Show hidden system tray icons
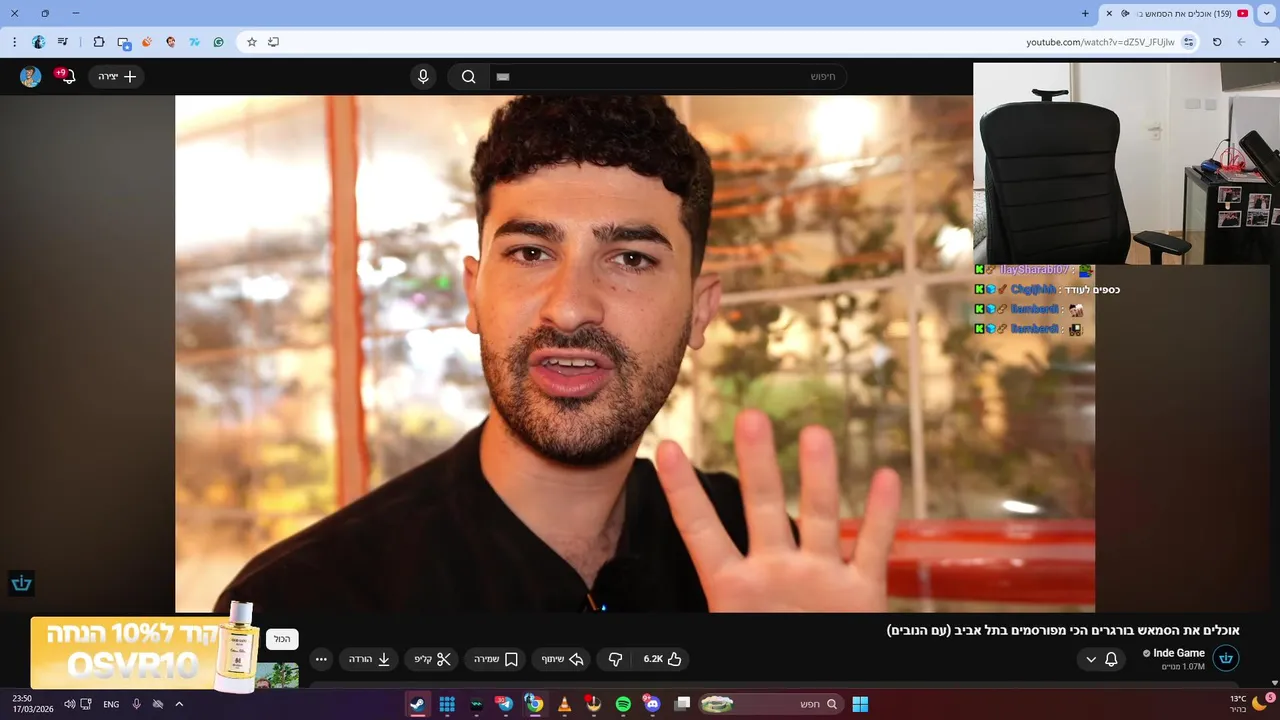1280x720 pixels. (x=179, y=704)
